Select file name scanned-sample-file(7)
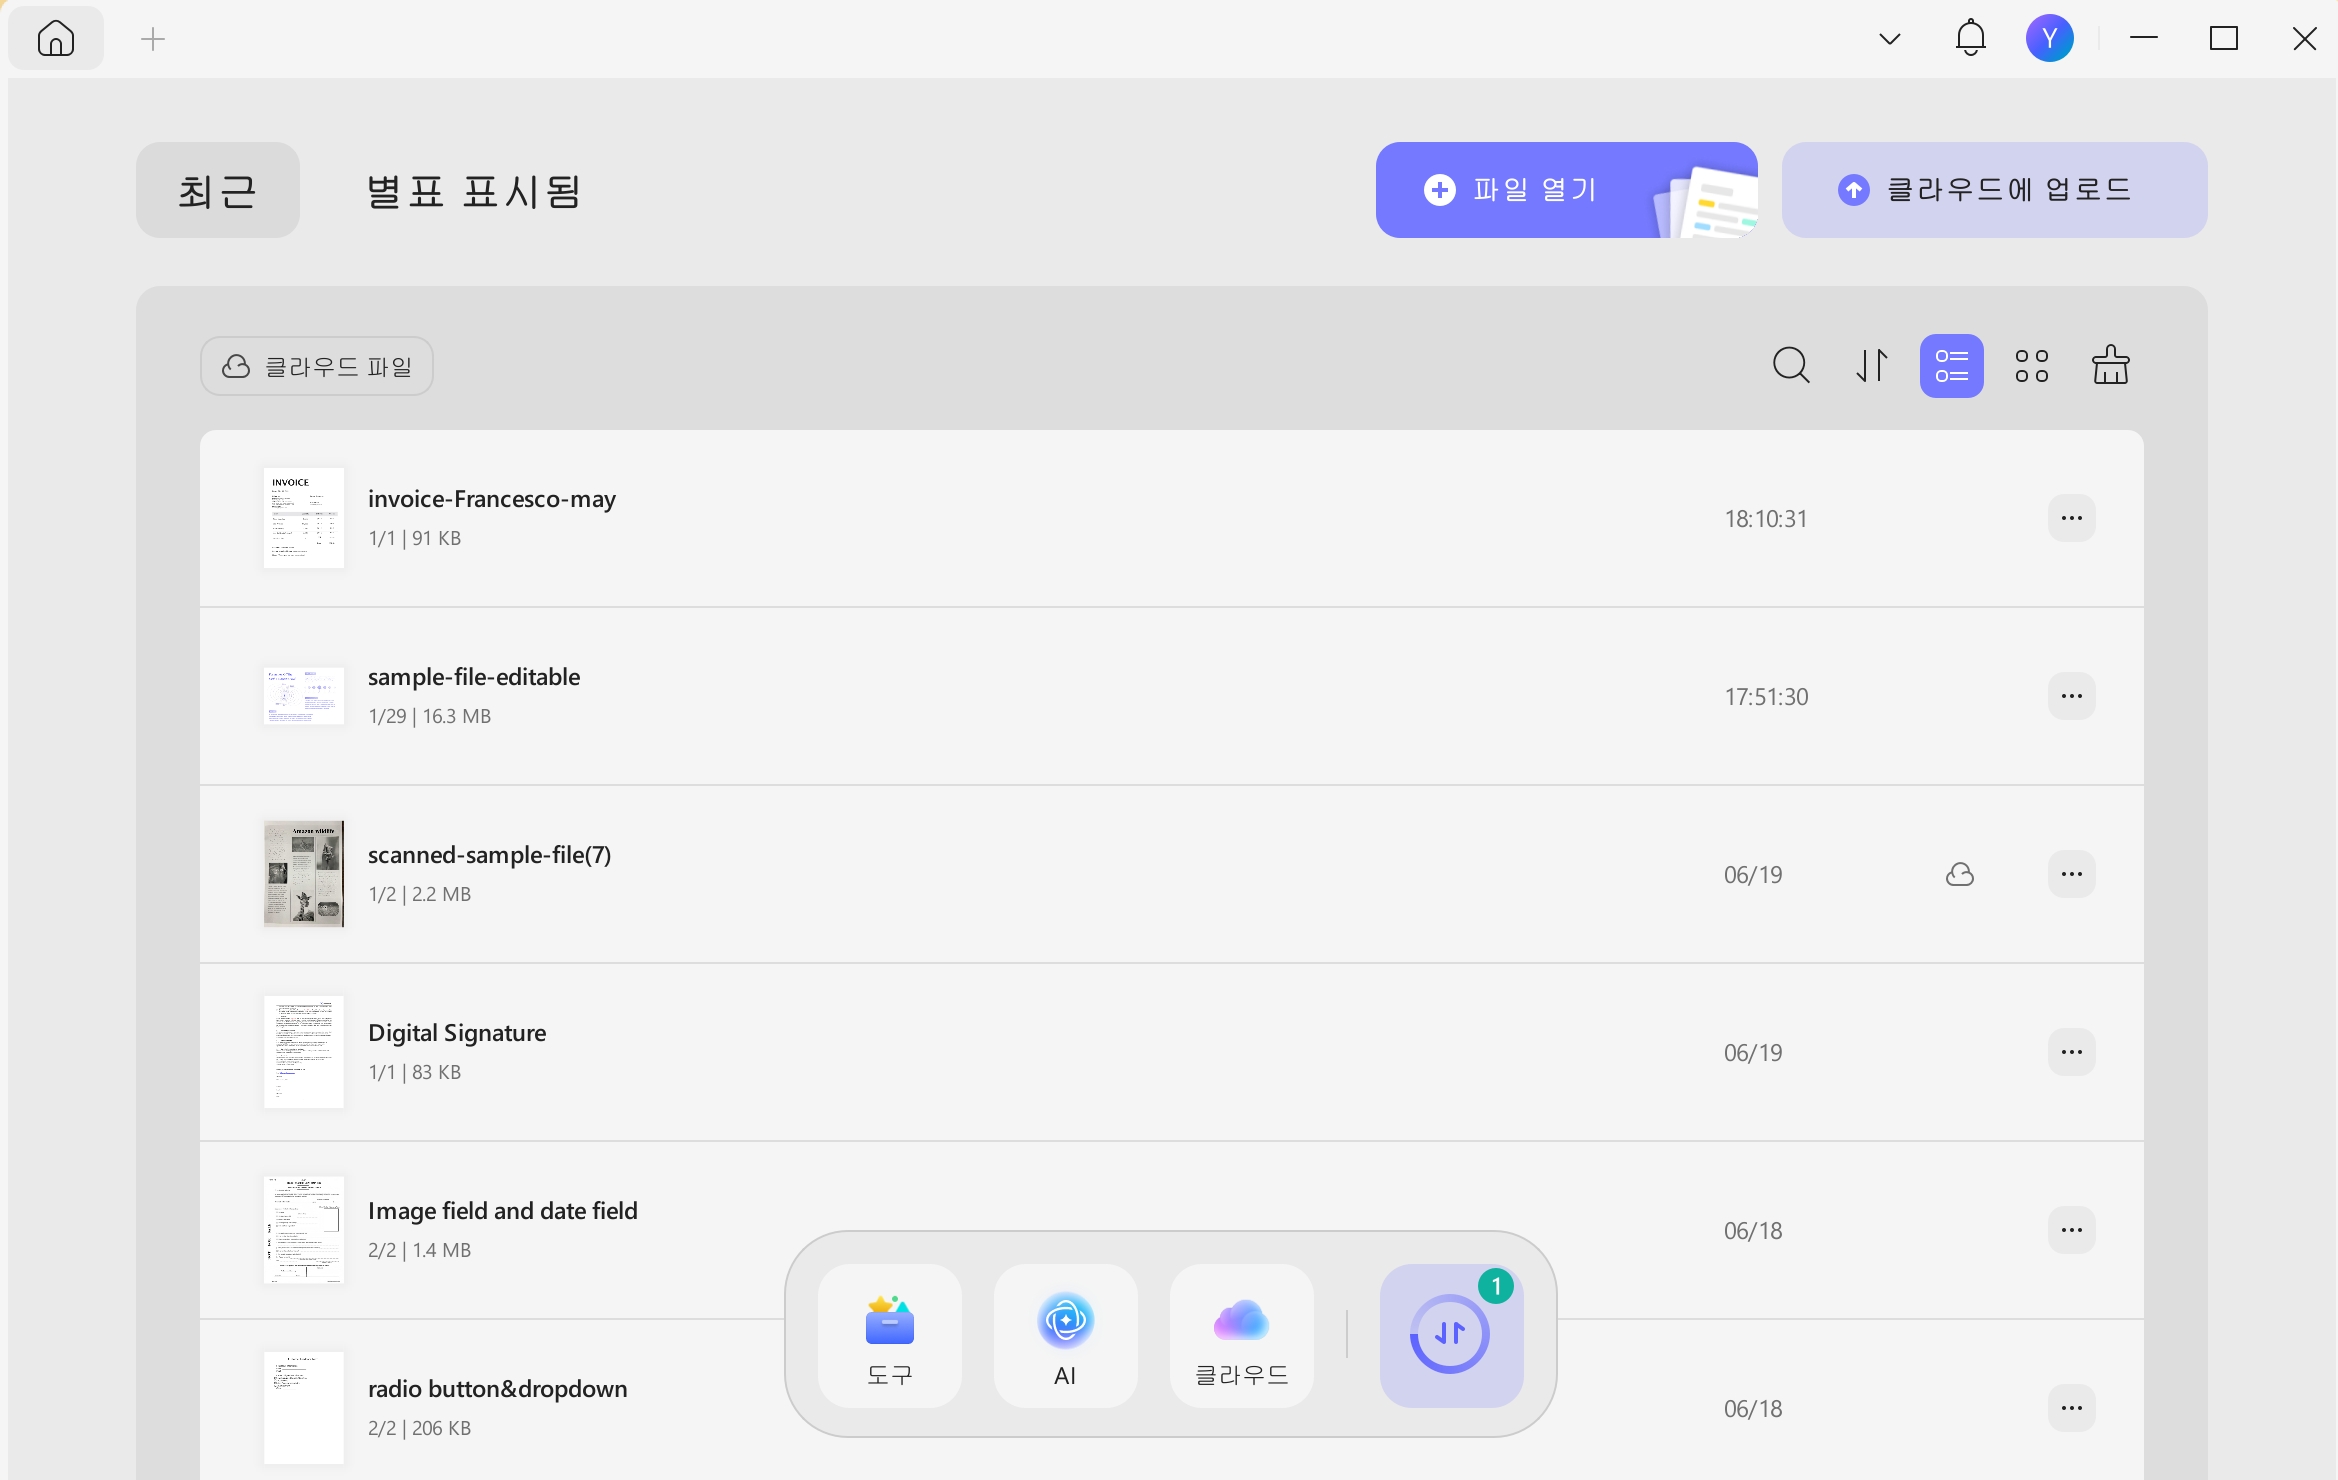The image size is (2338, 1480). (x=490, y=855)
